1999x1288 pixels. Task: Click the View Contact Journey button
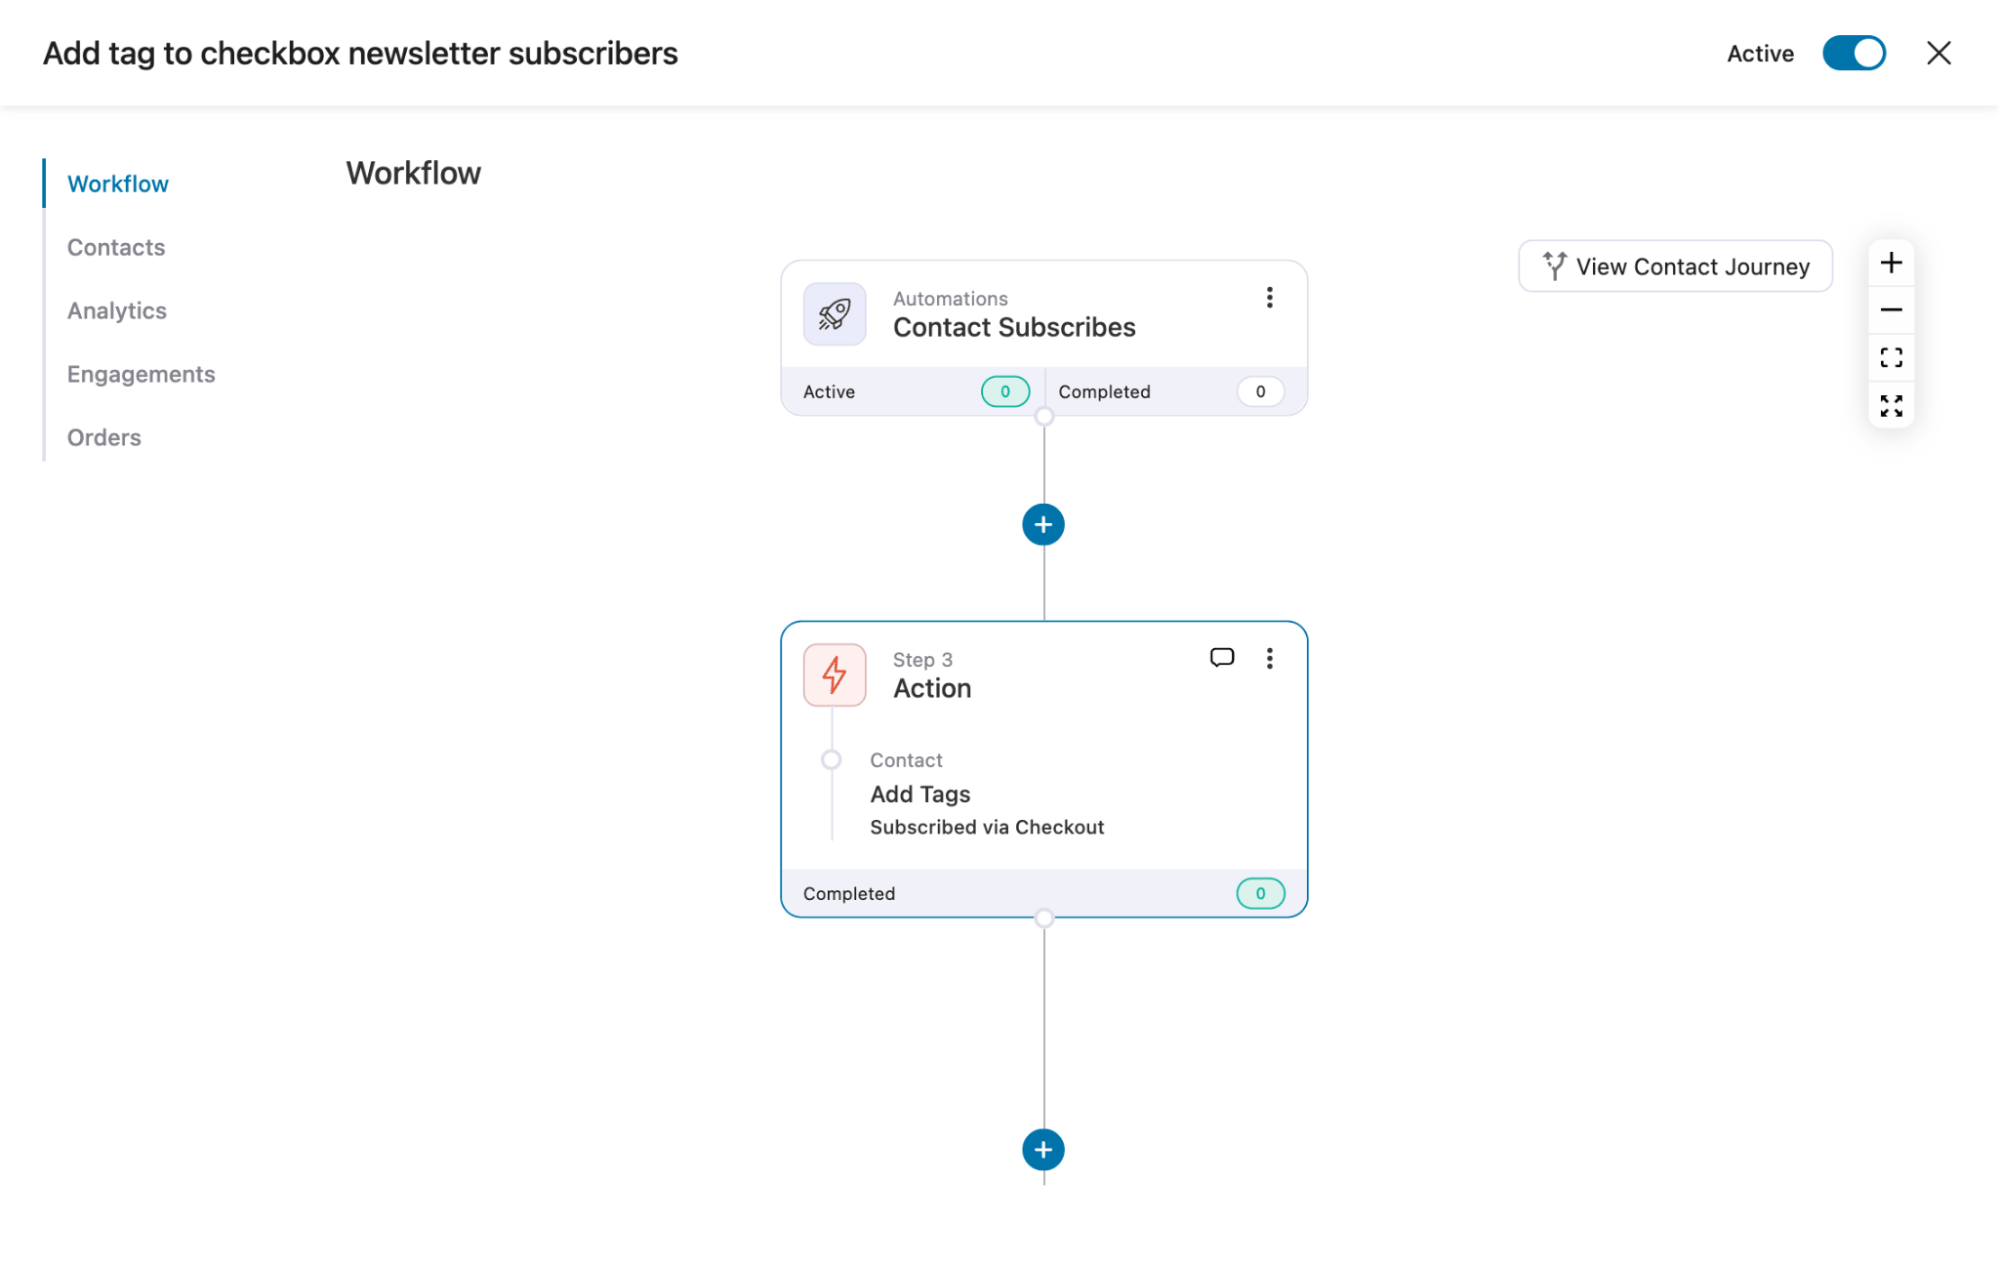1674,266
